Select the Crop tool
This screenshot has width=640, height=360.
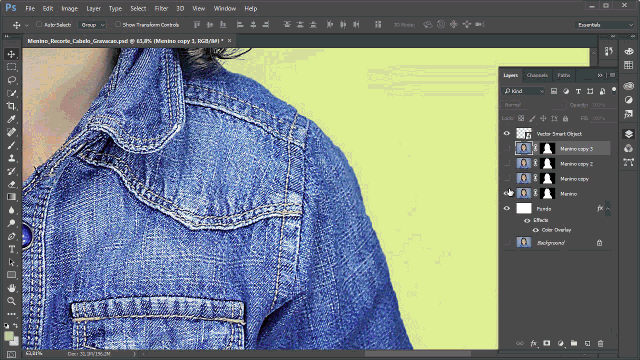coord(11,106)
